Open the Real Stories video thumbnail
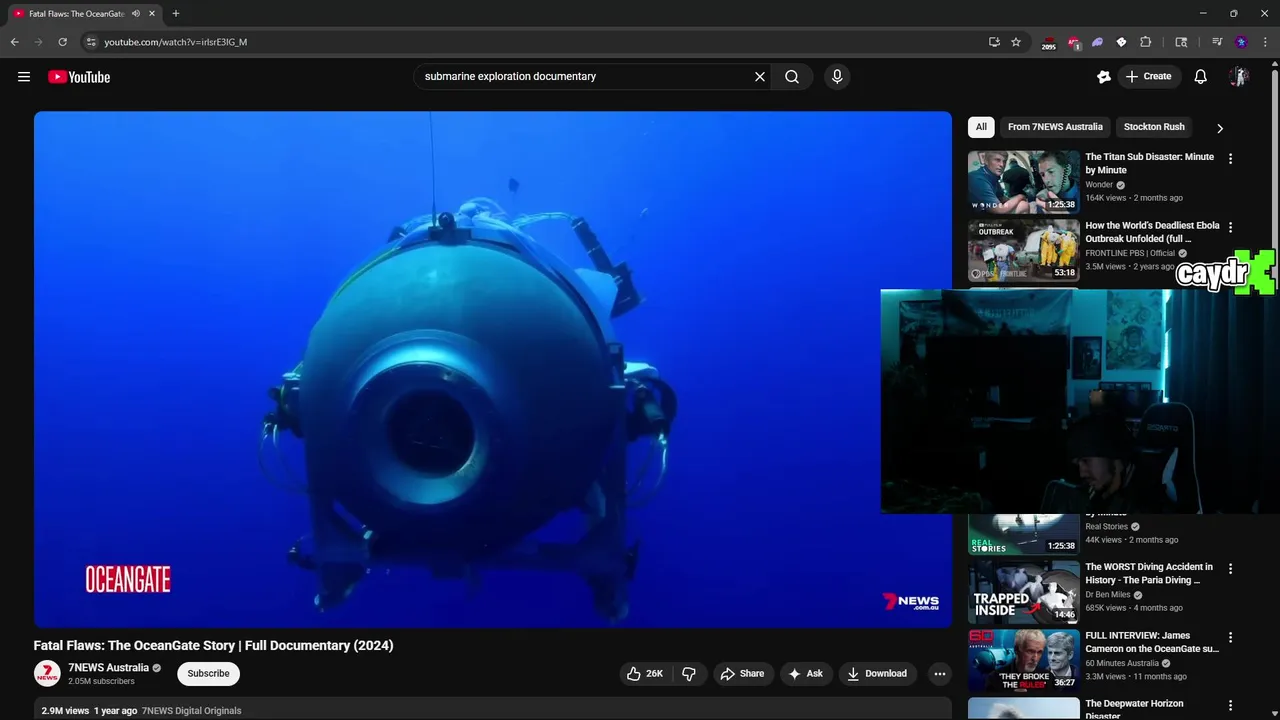 pyautogui.click(x=1024, y=534)
